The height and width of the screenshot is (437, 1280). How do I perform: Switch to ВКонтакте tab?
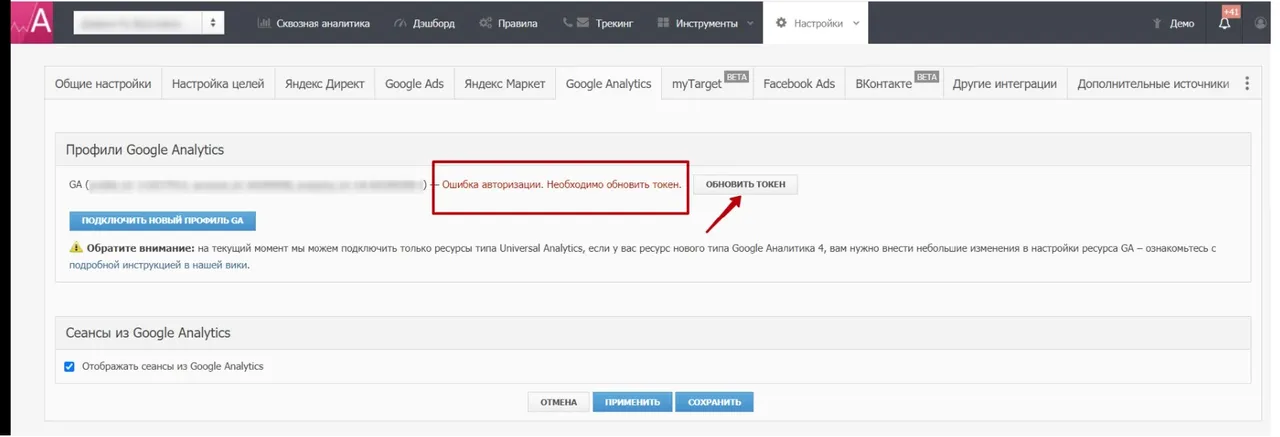[x=894, y=84]
